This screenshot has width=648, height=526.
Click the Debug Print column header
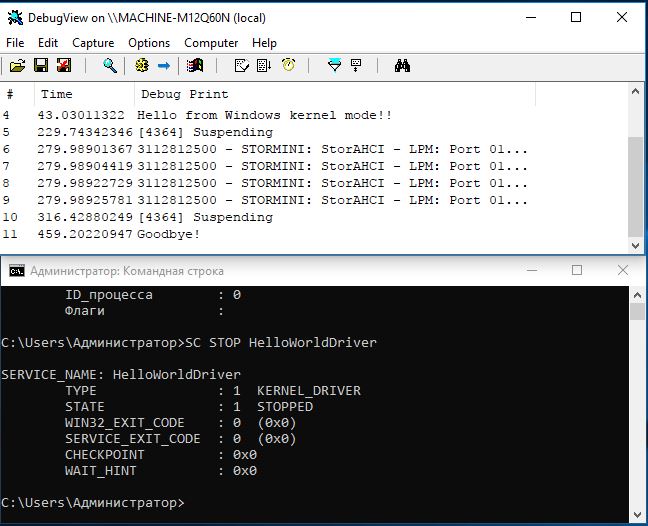335,94
